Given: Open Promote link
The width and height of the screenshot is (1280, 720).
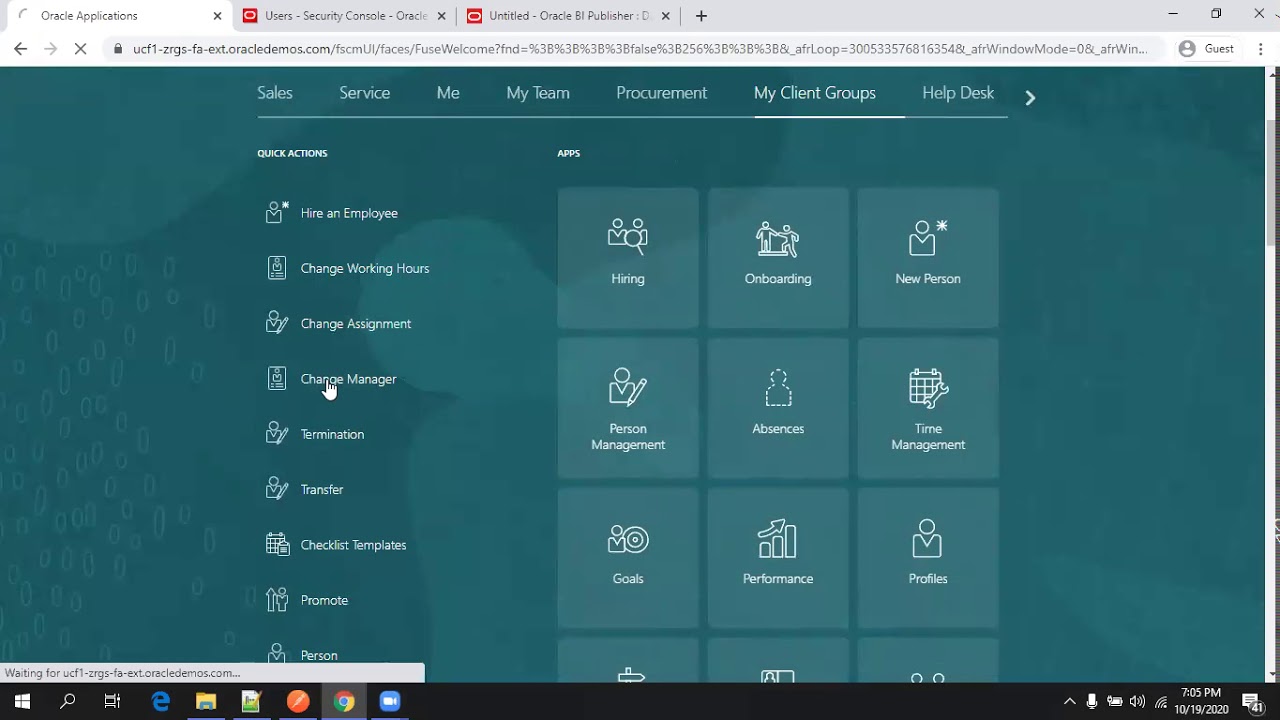Looking at the screenshot, I should [x=324, y=600].
